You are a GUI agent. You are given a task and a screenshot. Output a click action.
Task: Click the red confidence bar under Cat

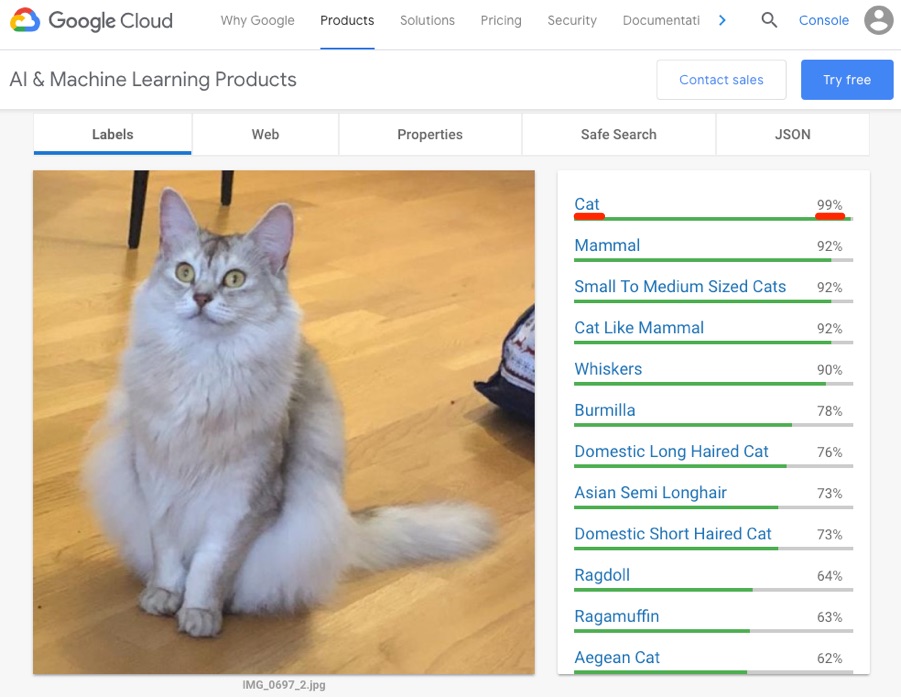click(588, 217)
